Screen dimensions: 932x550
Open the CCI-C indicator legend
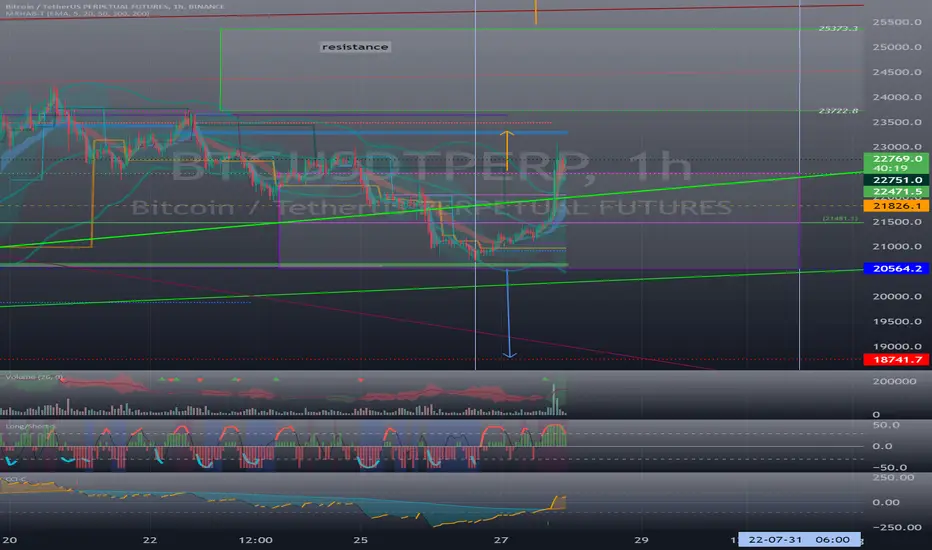point(15,479)
